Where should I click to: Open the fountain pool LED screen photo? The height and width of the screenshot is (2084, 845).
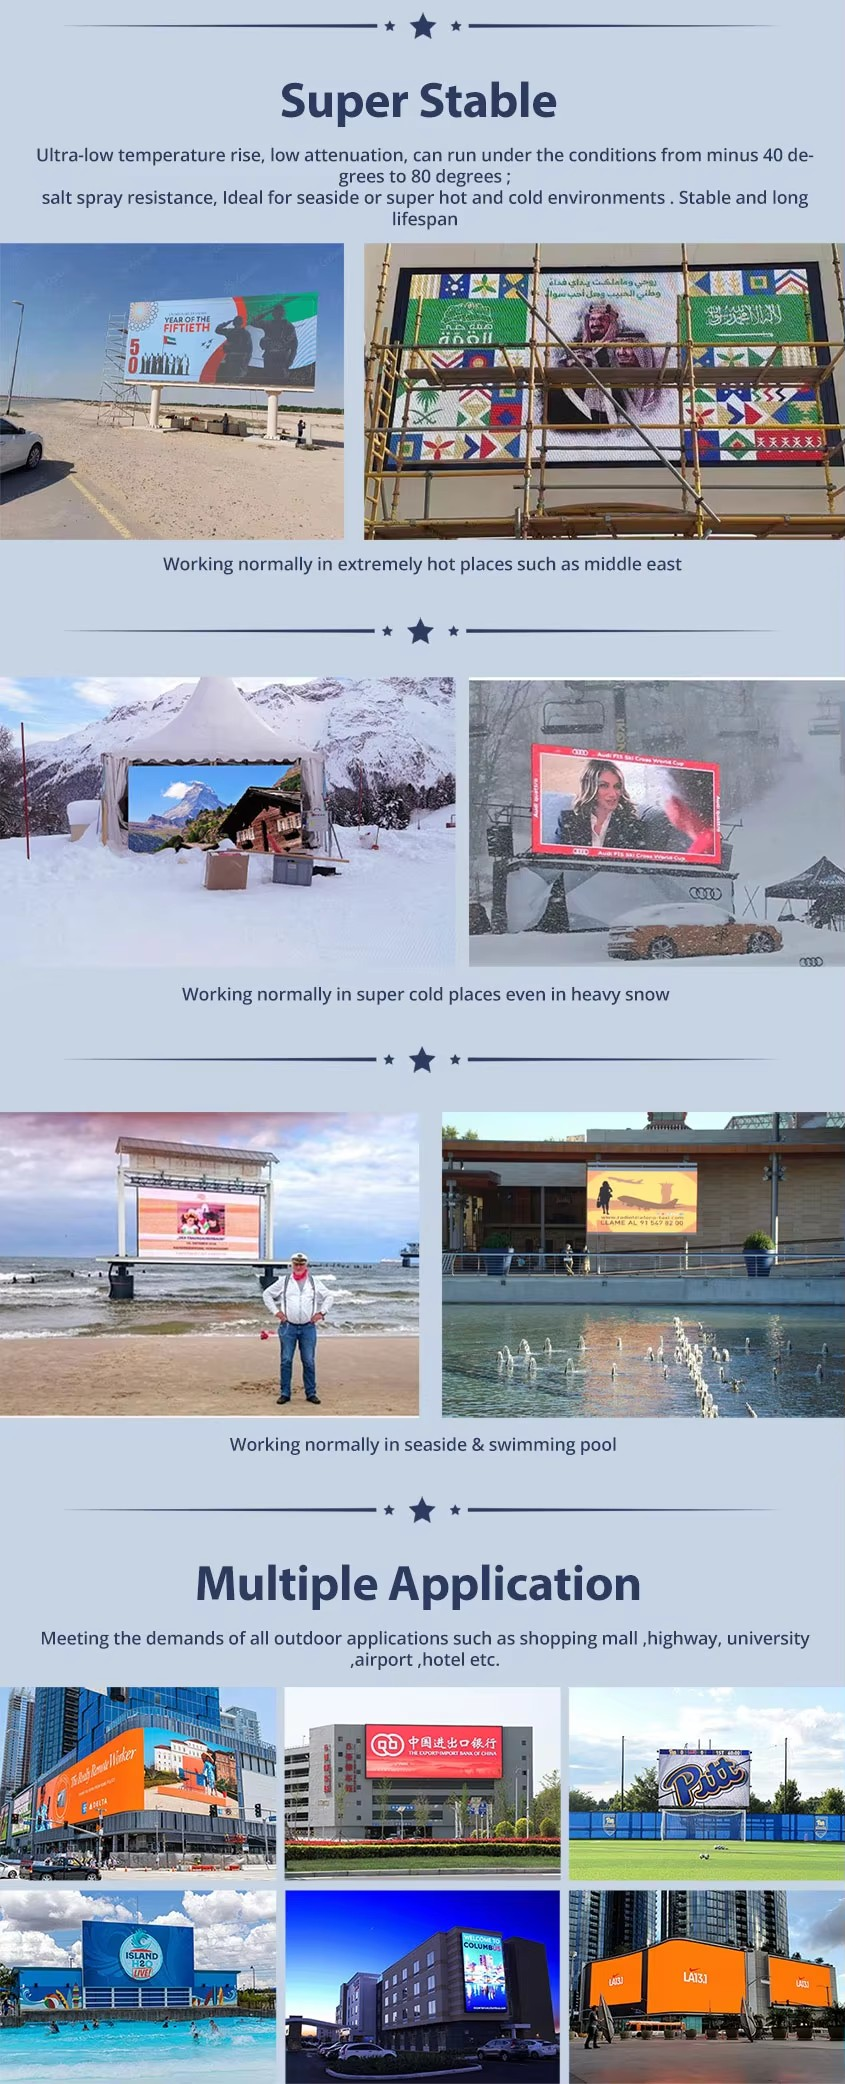point(643,1264)
